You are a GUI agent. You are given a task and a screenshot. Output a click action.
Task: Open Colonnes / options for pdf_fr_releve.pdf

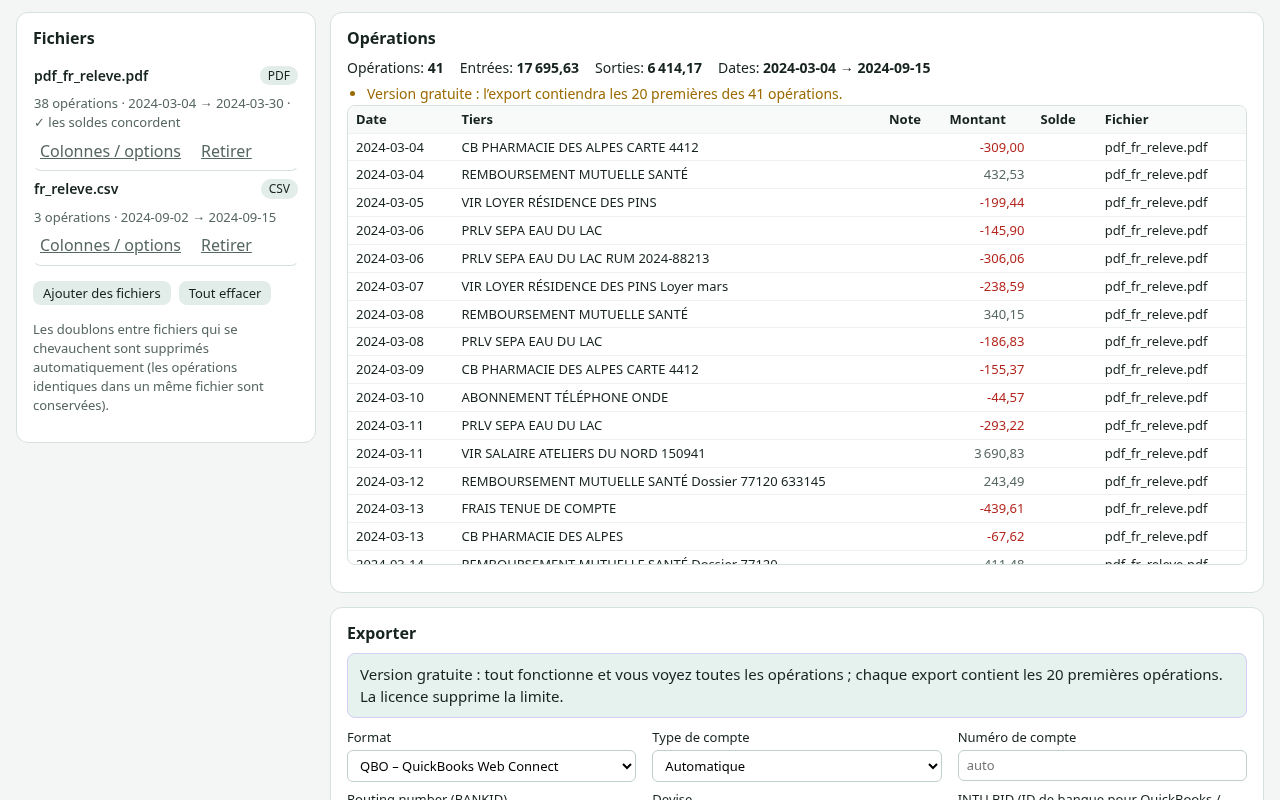(x=110, y=151)
